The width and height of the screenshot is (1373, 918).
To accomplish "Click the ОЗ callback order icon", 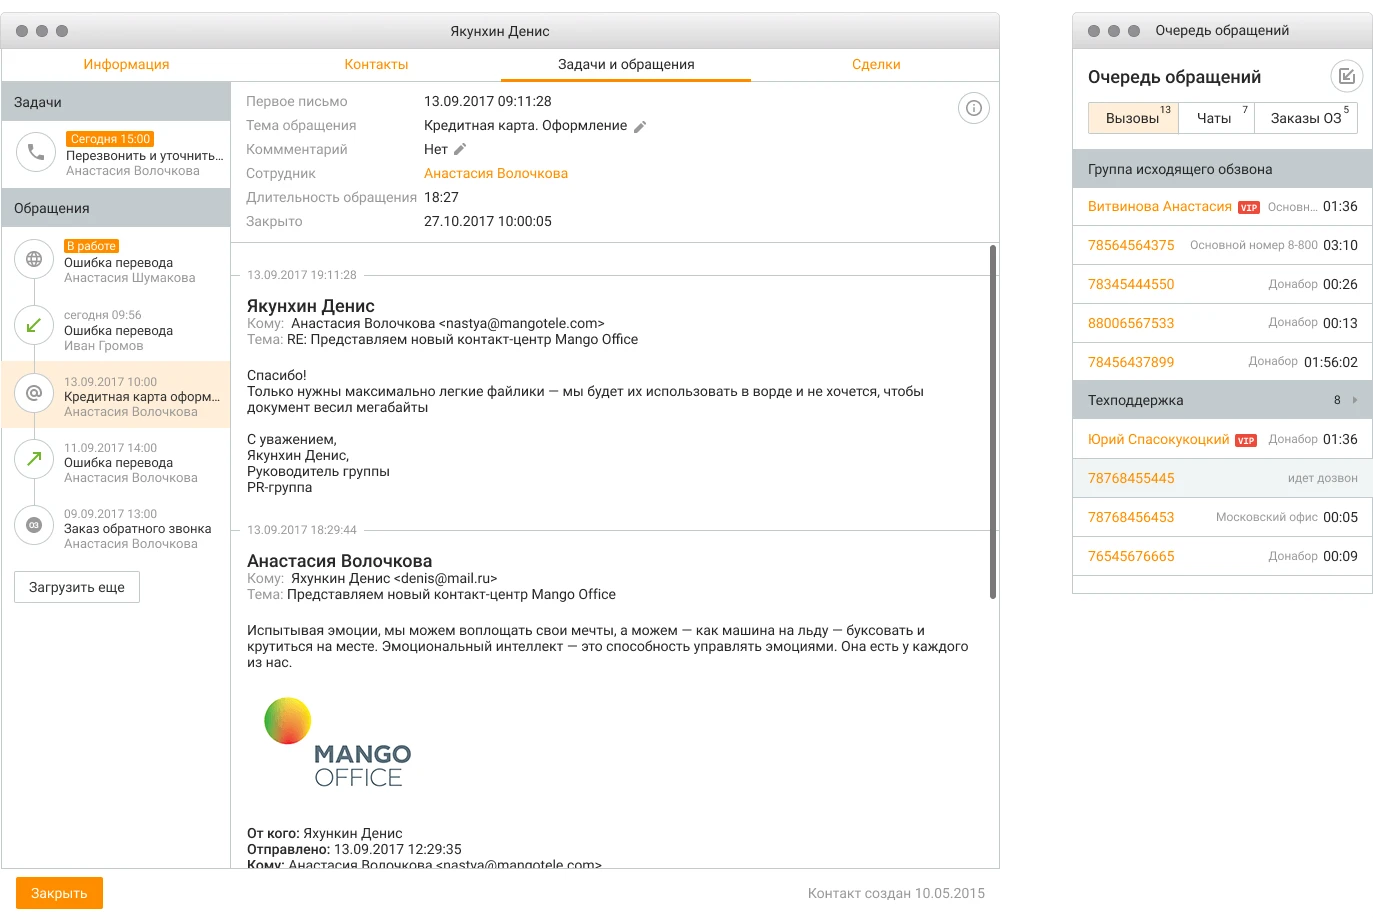I will pyautogui.click(x=34, y=525).
